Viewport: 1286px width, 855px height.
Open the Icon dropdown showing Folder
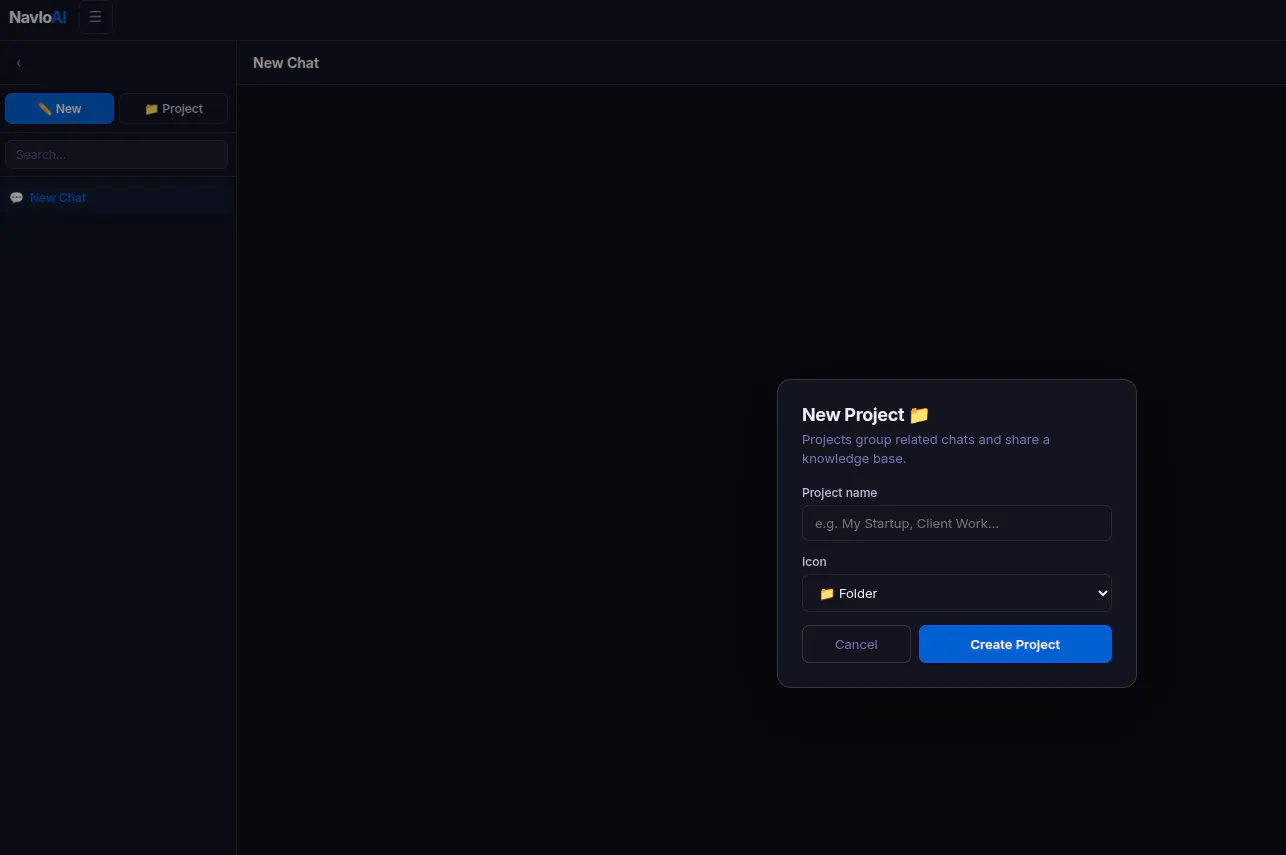pos(956,593)
